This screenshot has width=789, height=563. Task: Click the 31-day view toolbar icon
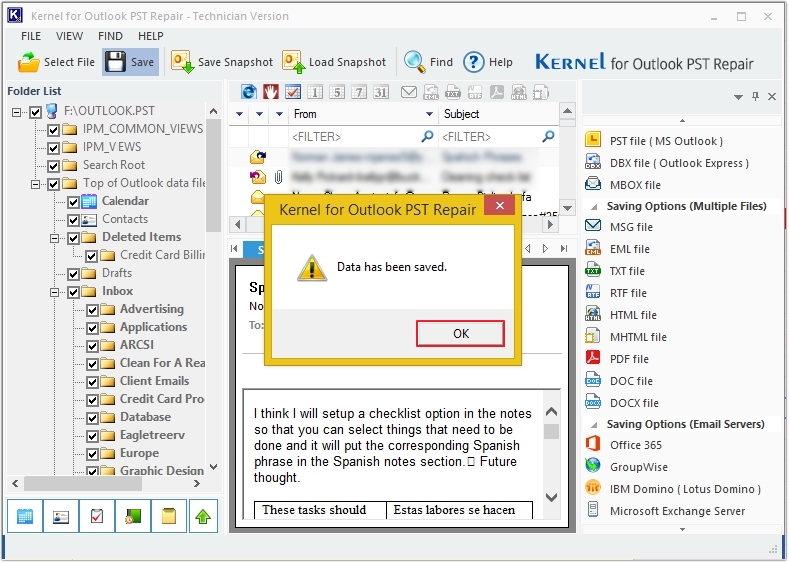pyautogui.click(x=381, y=92)
